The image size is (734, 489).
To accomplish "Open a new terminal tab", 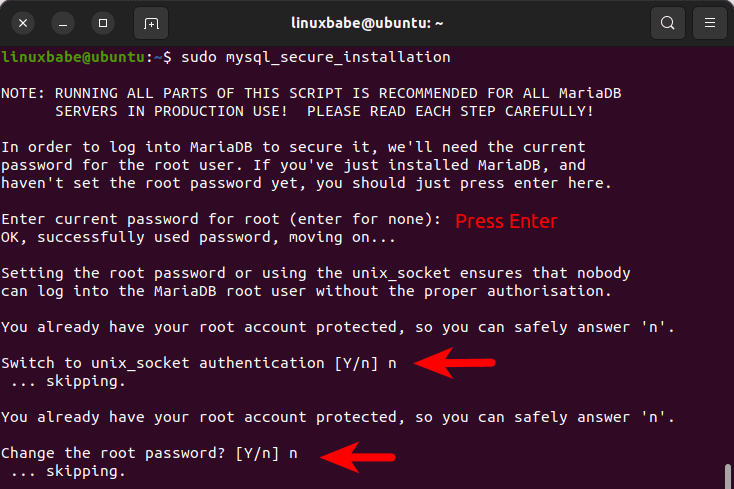I will [150, 22].
